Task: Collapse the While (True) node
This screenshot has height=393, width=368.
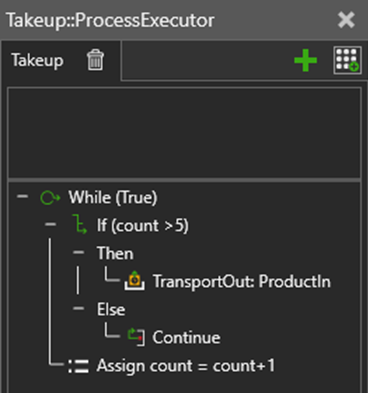Action: click(x=22, y=196)
